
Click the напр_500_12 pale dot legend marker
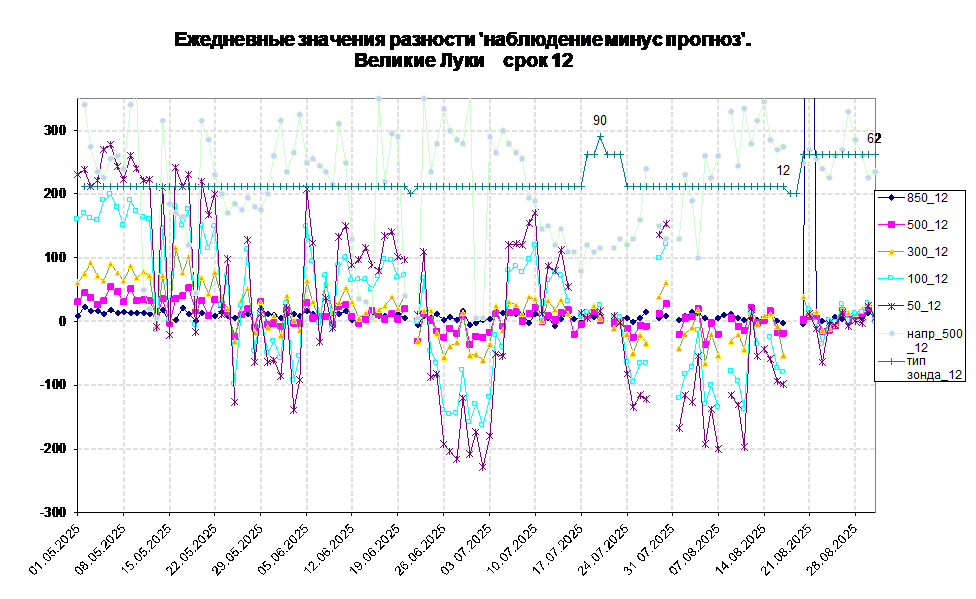pyautogui.click(x=890, y=334)
